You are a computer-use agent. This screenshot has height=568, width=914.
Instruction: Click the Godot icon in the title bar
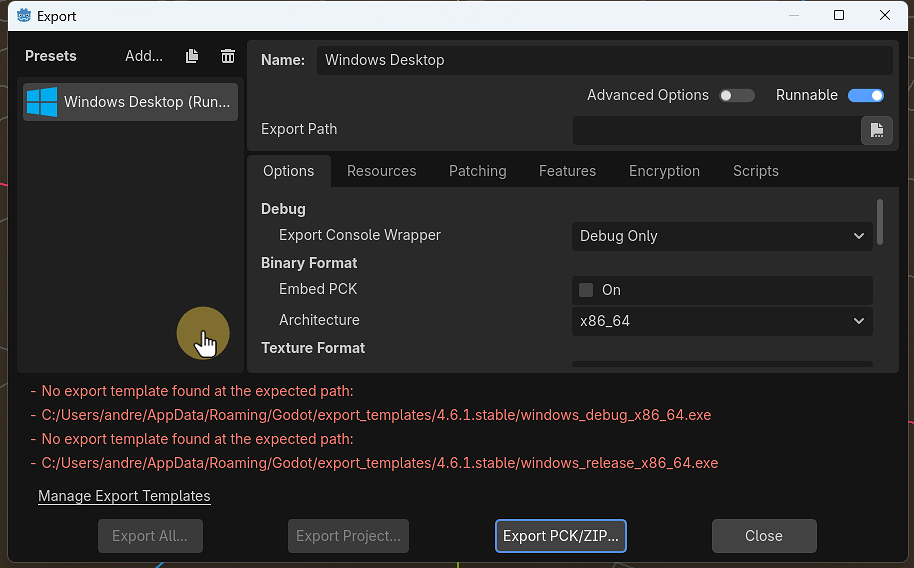(x=24, y=16)
